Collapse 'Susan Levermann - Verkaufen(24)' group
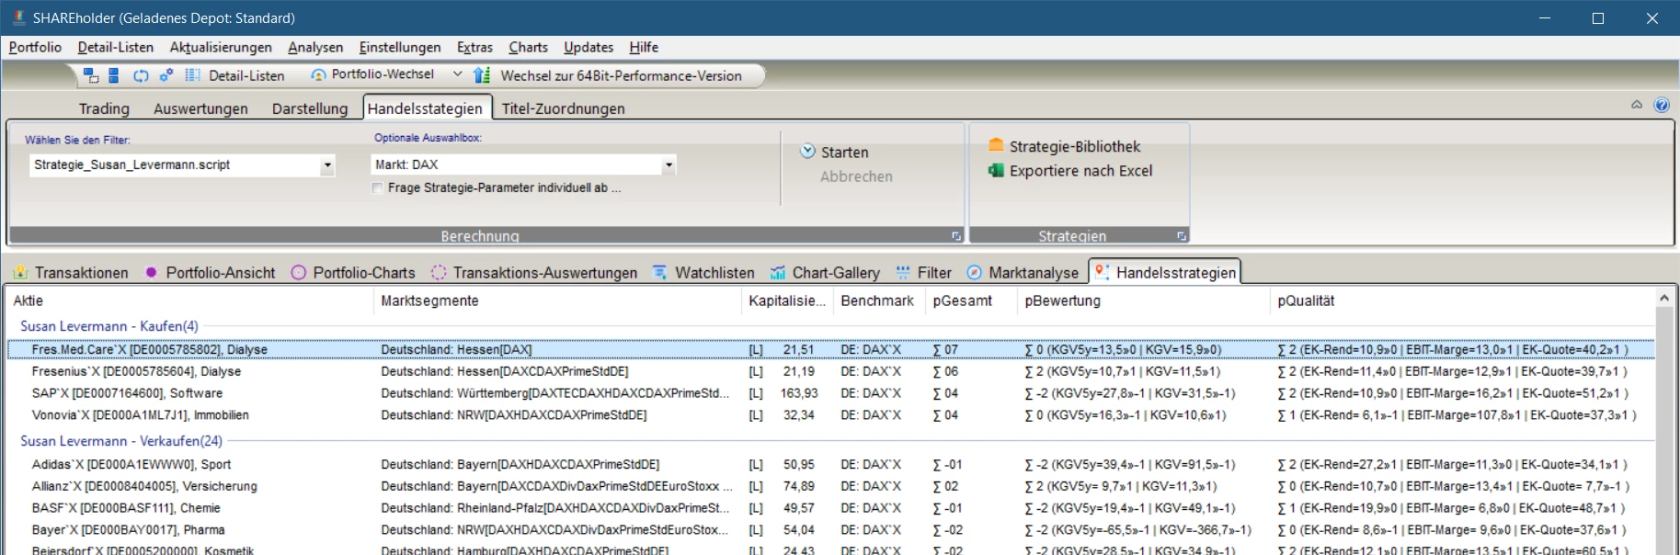The height and width of the screenshot is (555, 1680). click(x=121, y=441)
